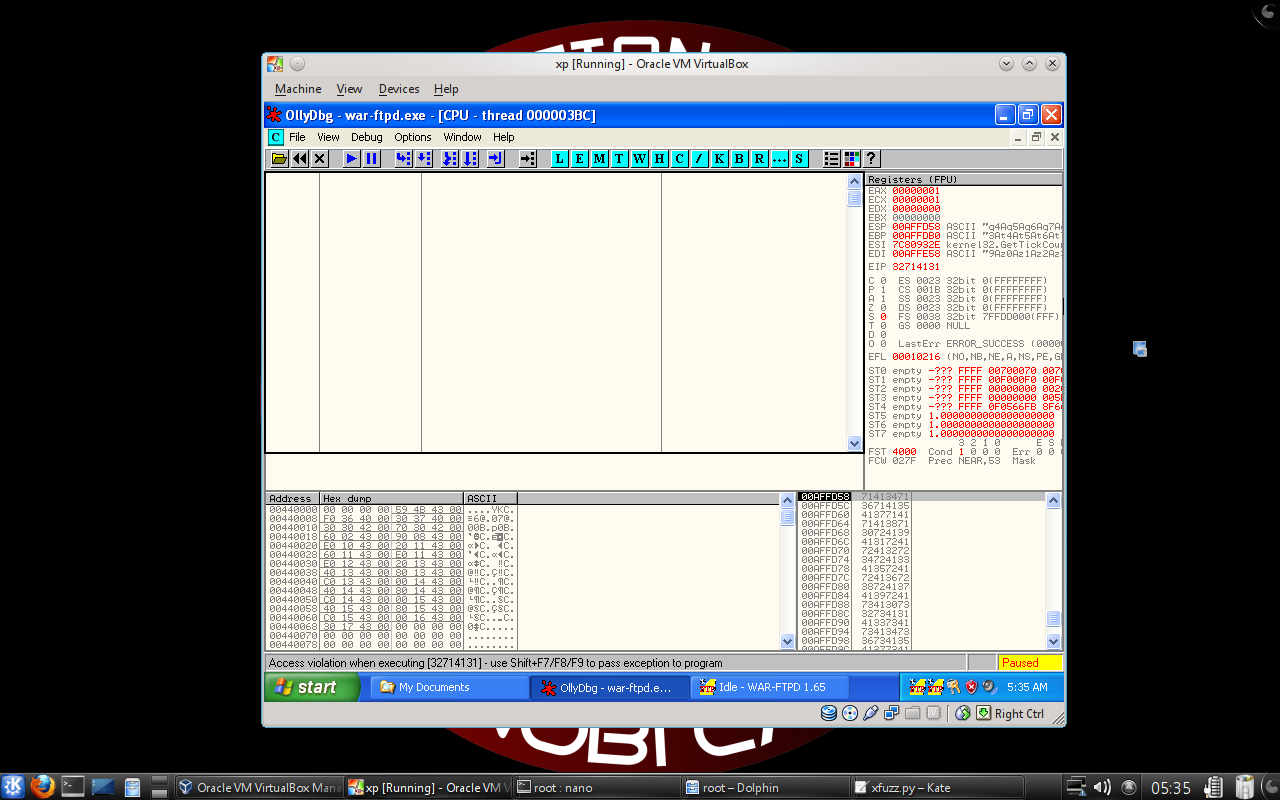The width and height of the screenshot is (1280, 800).
Task: Show Breakpoints using the B icon
Action: 738,158
